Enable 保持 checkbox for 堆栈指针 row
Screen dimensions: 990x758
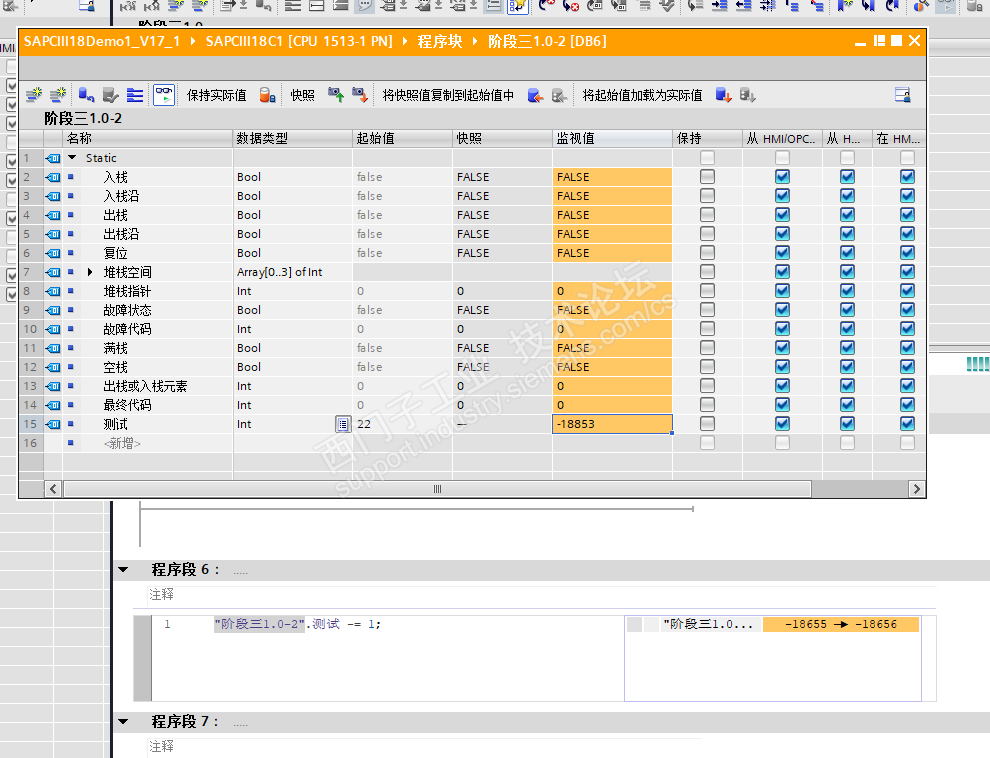click(707, 290)
